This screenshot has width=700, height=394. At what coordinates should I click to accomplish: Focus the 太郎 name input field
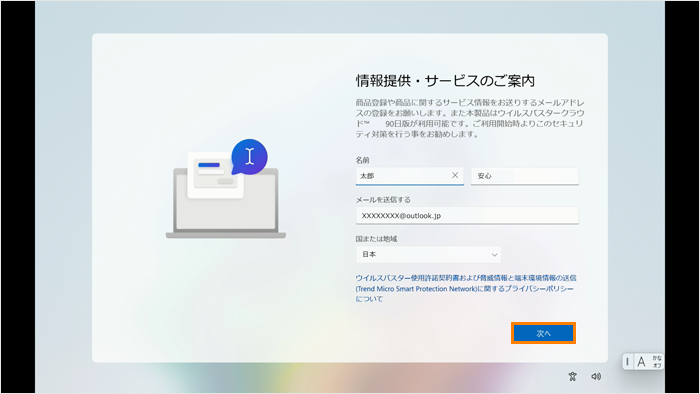pos(409,176)
